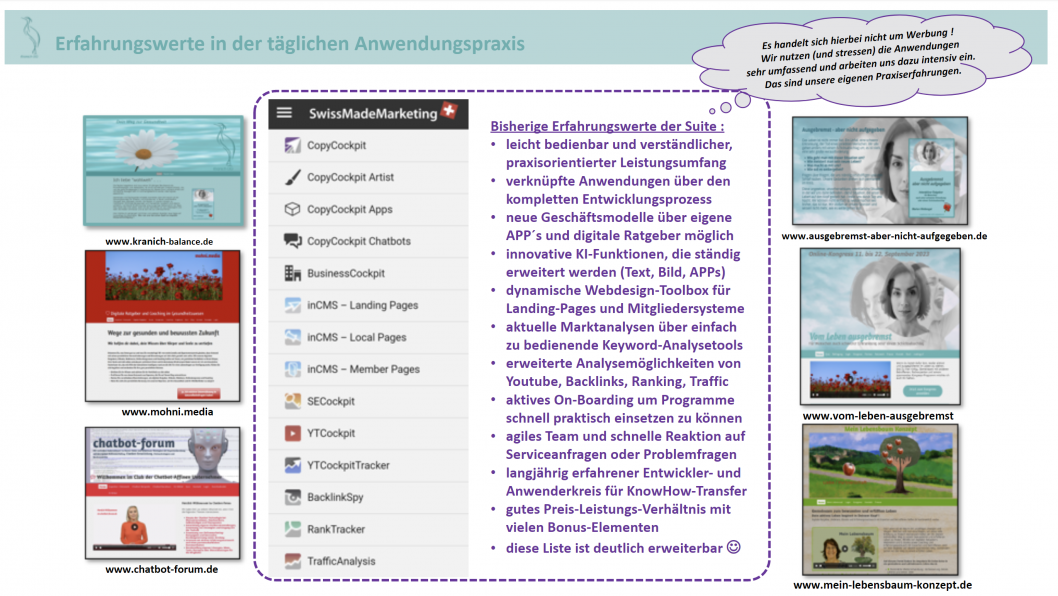Choose inCMS – Local Pages entry
The height and width of the screenshot is (596, 1058).
[x=368, y=337]
